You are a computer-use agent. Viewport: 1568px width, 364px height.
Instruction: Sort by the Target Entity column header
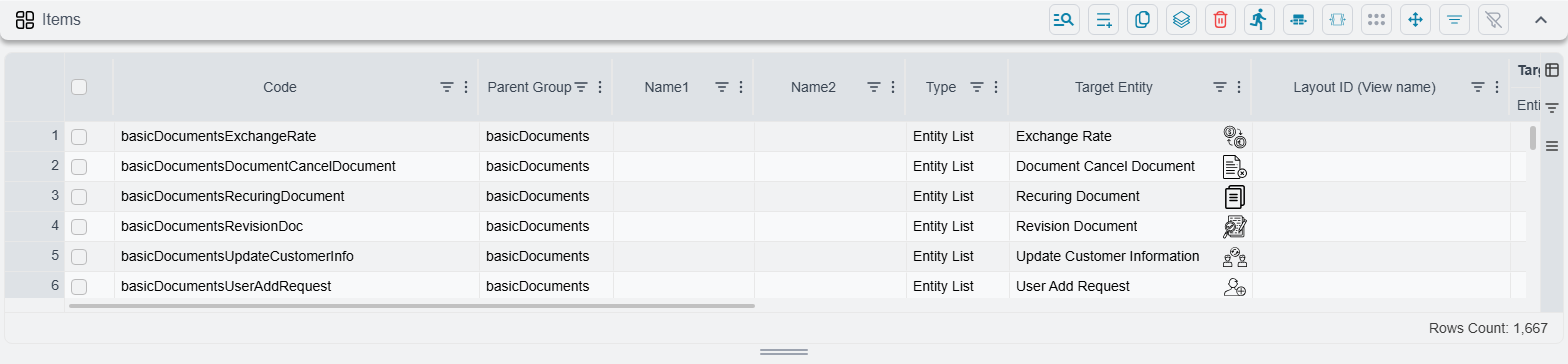click(x=1113, y=88)
